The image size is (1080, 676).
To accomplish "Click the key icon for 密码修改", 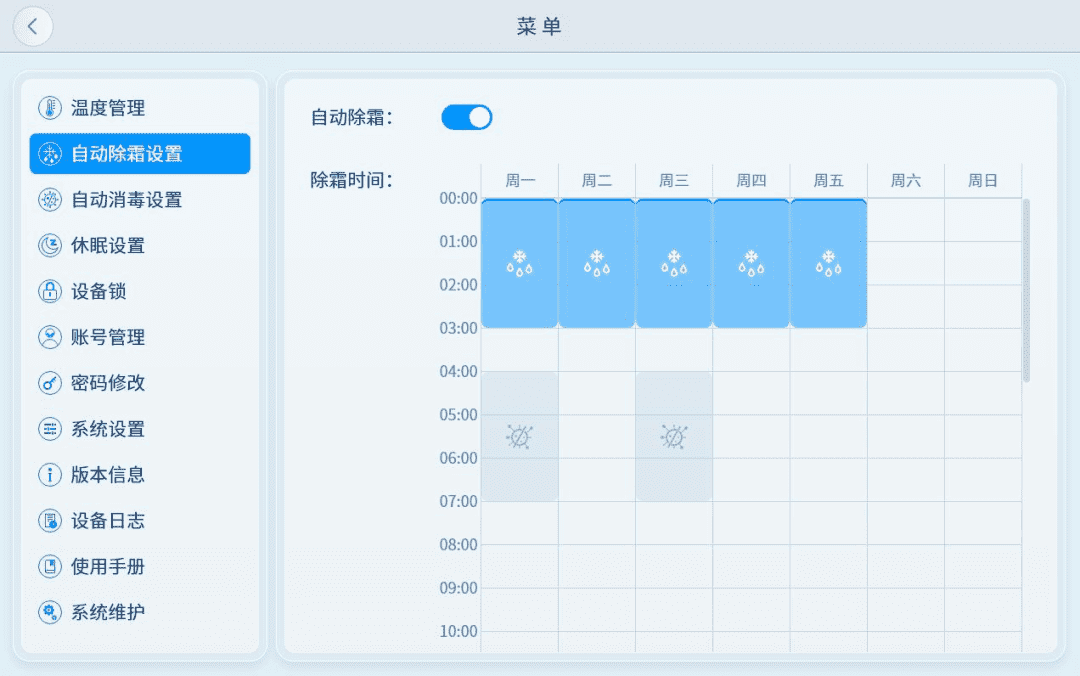I will tap(49, 383).
